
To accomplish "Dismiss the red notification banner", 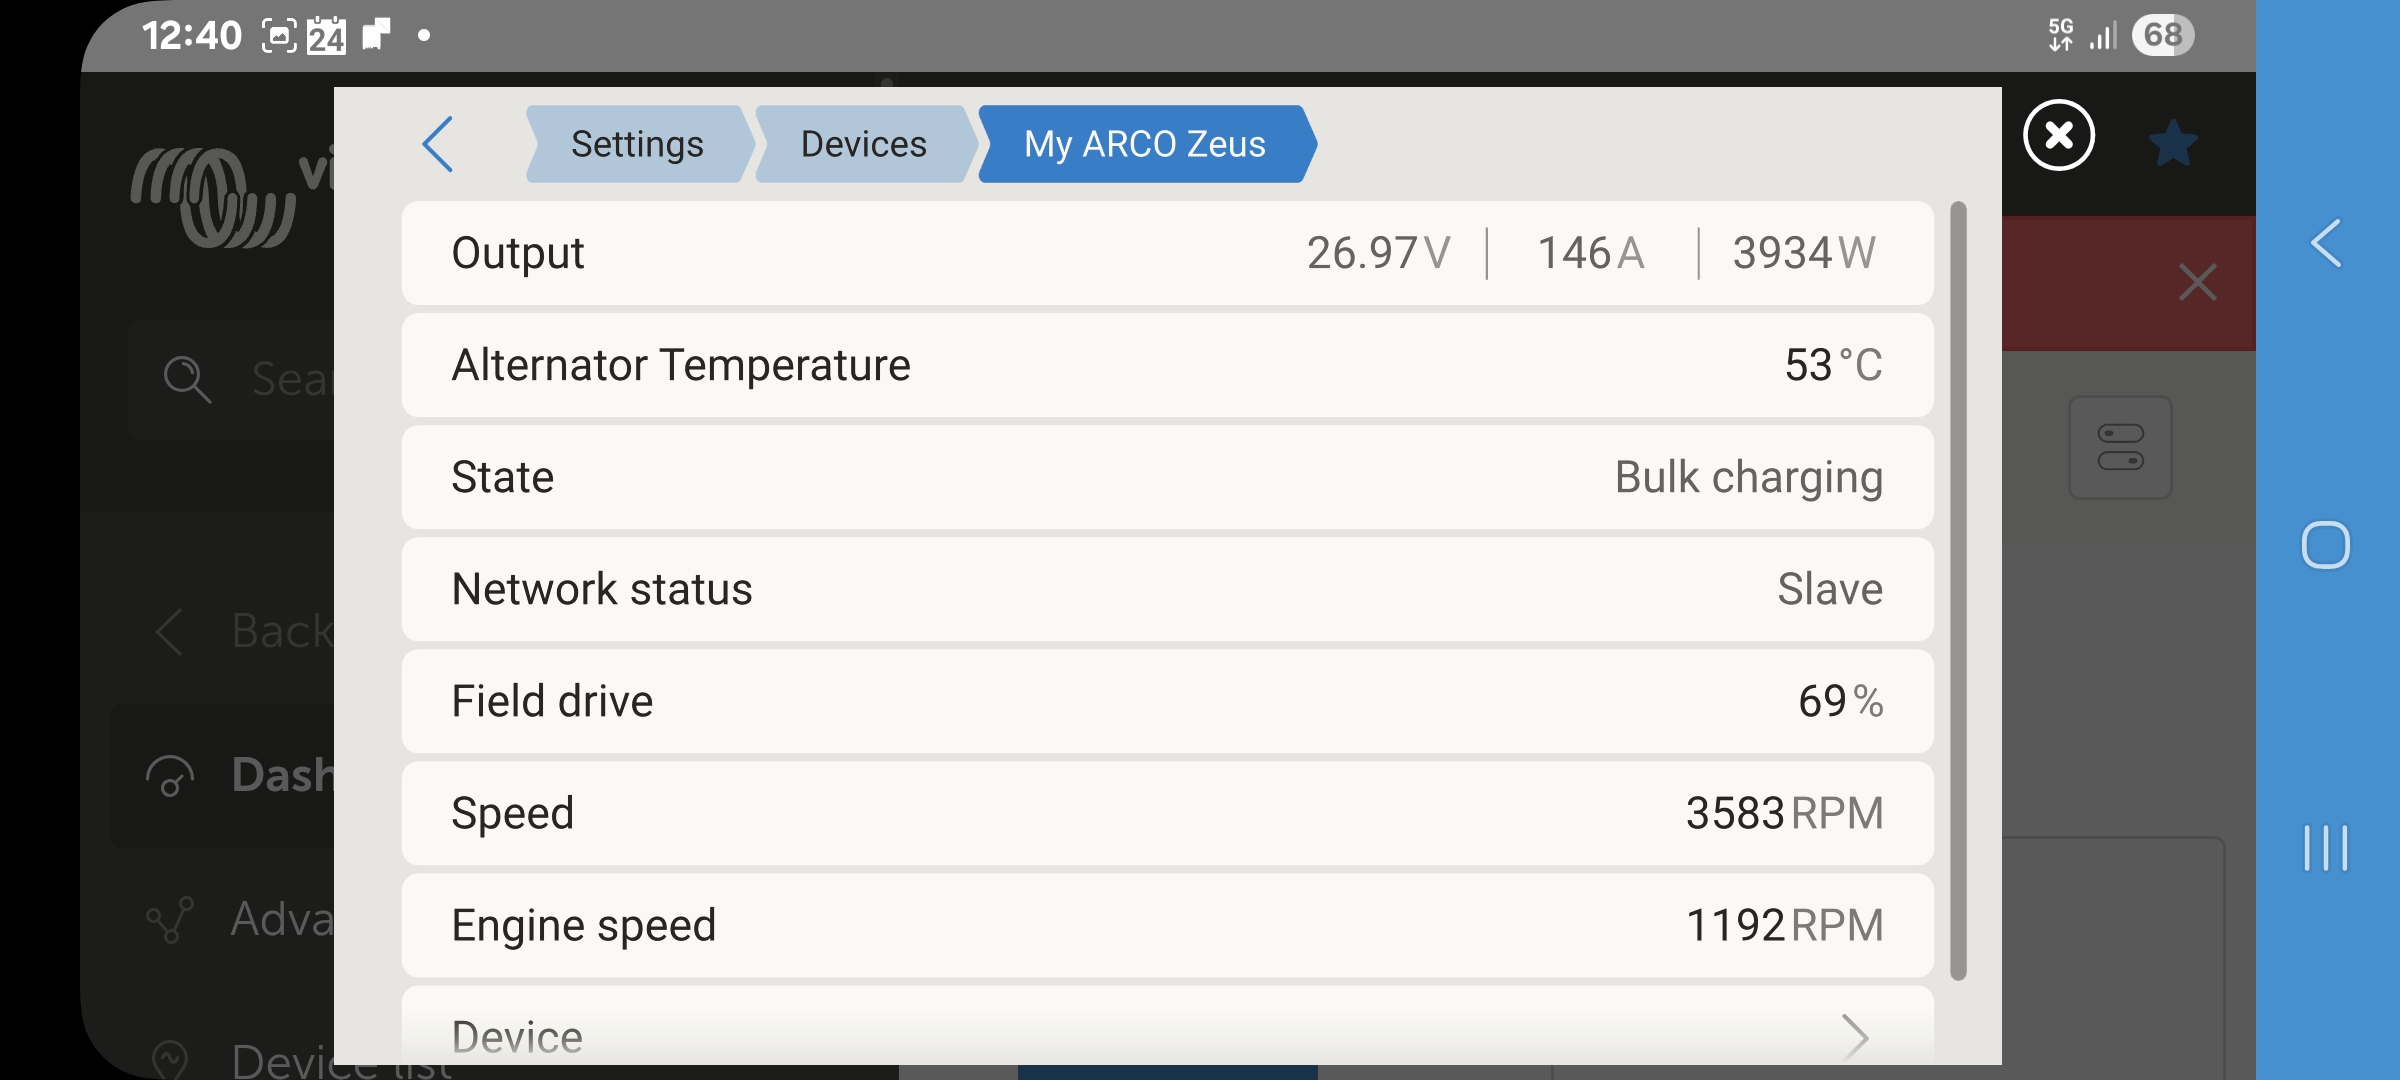I will click(2197, 283).
